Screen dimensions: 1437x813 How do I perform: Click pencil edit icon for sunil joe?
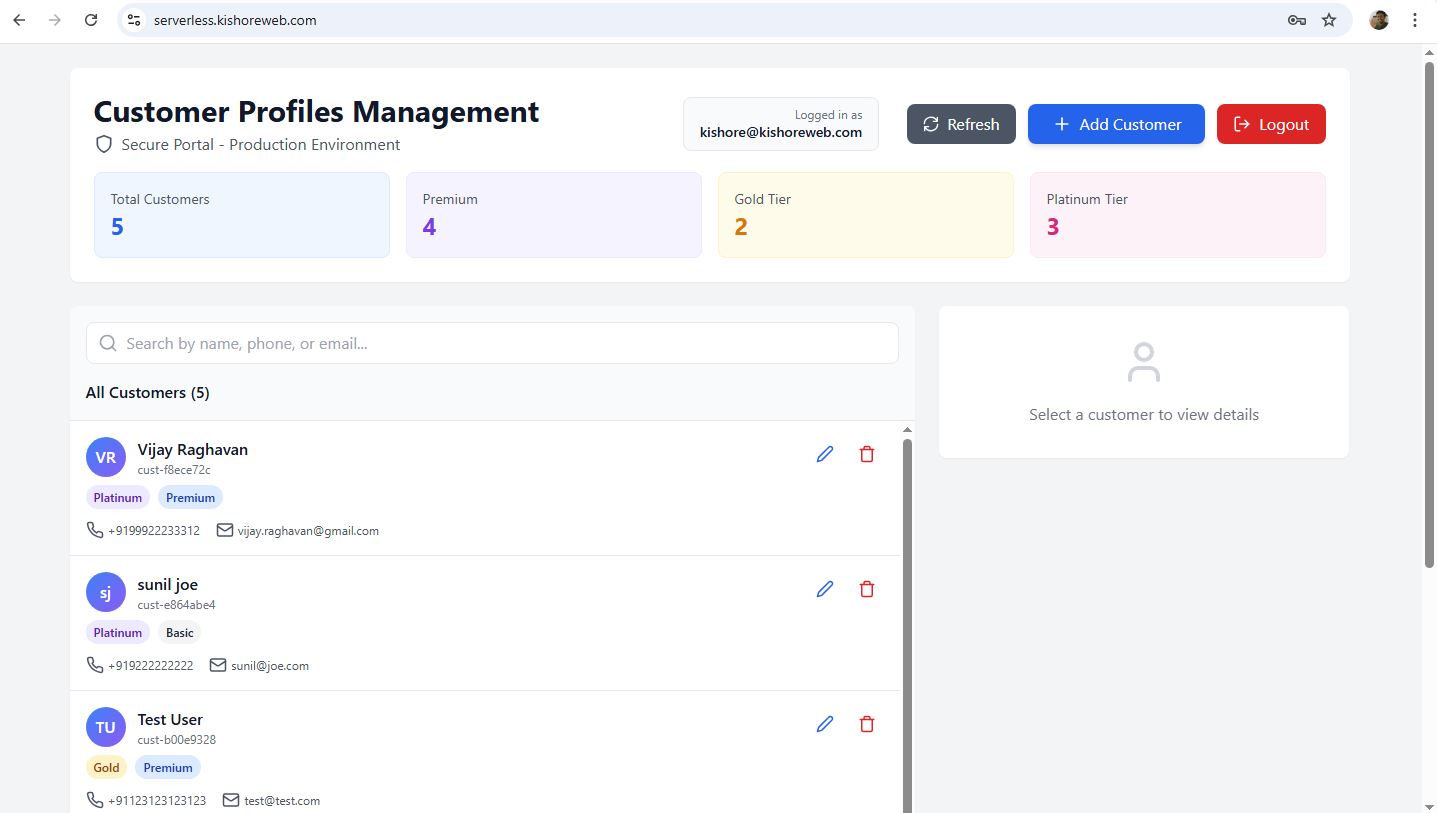tap(824, 589)
